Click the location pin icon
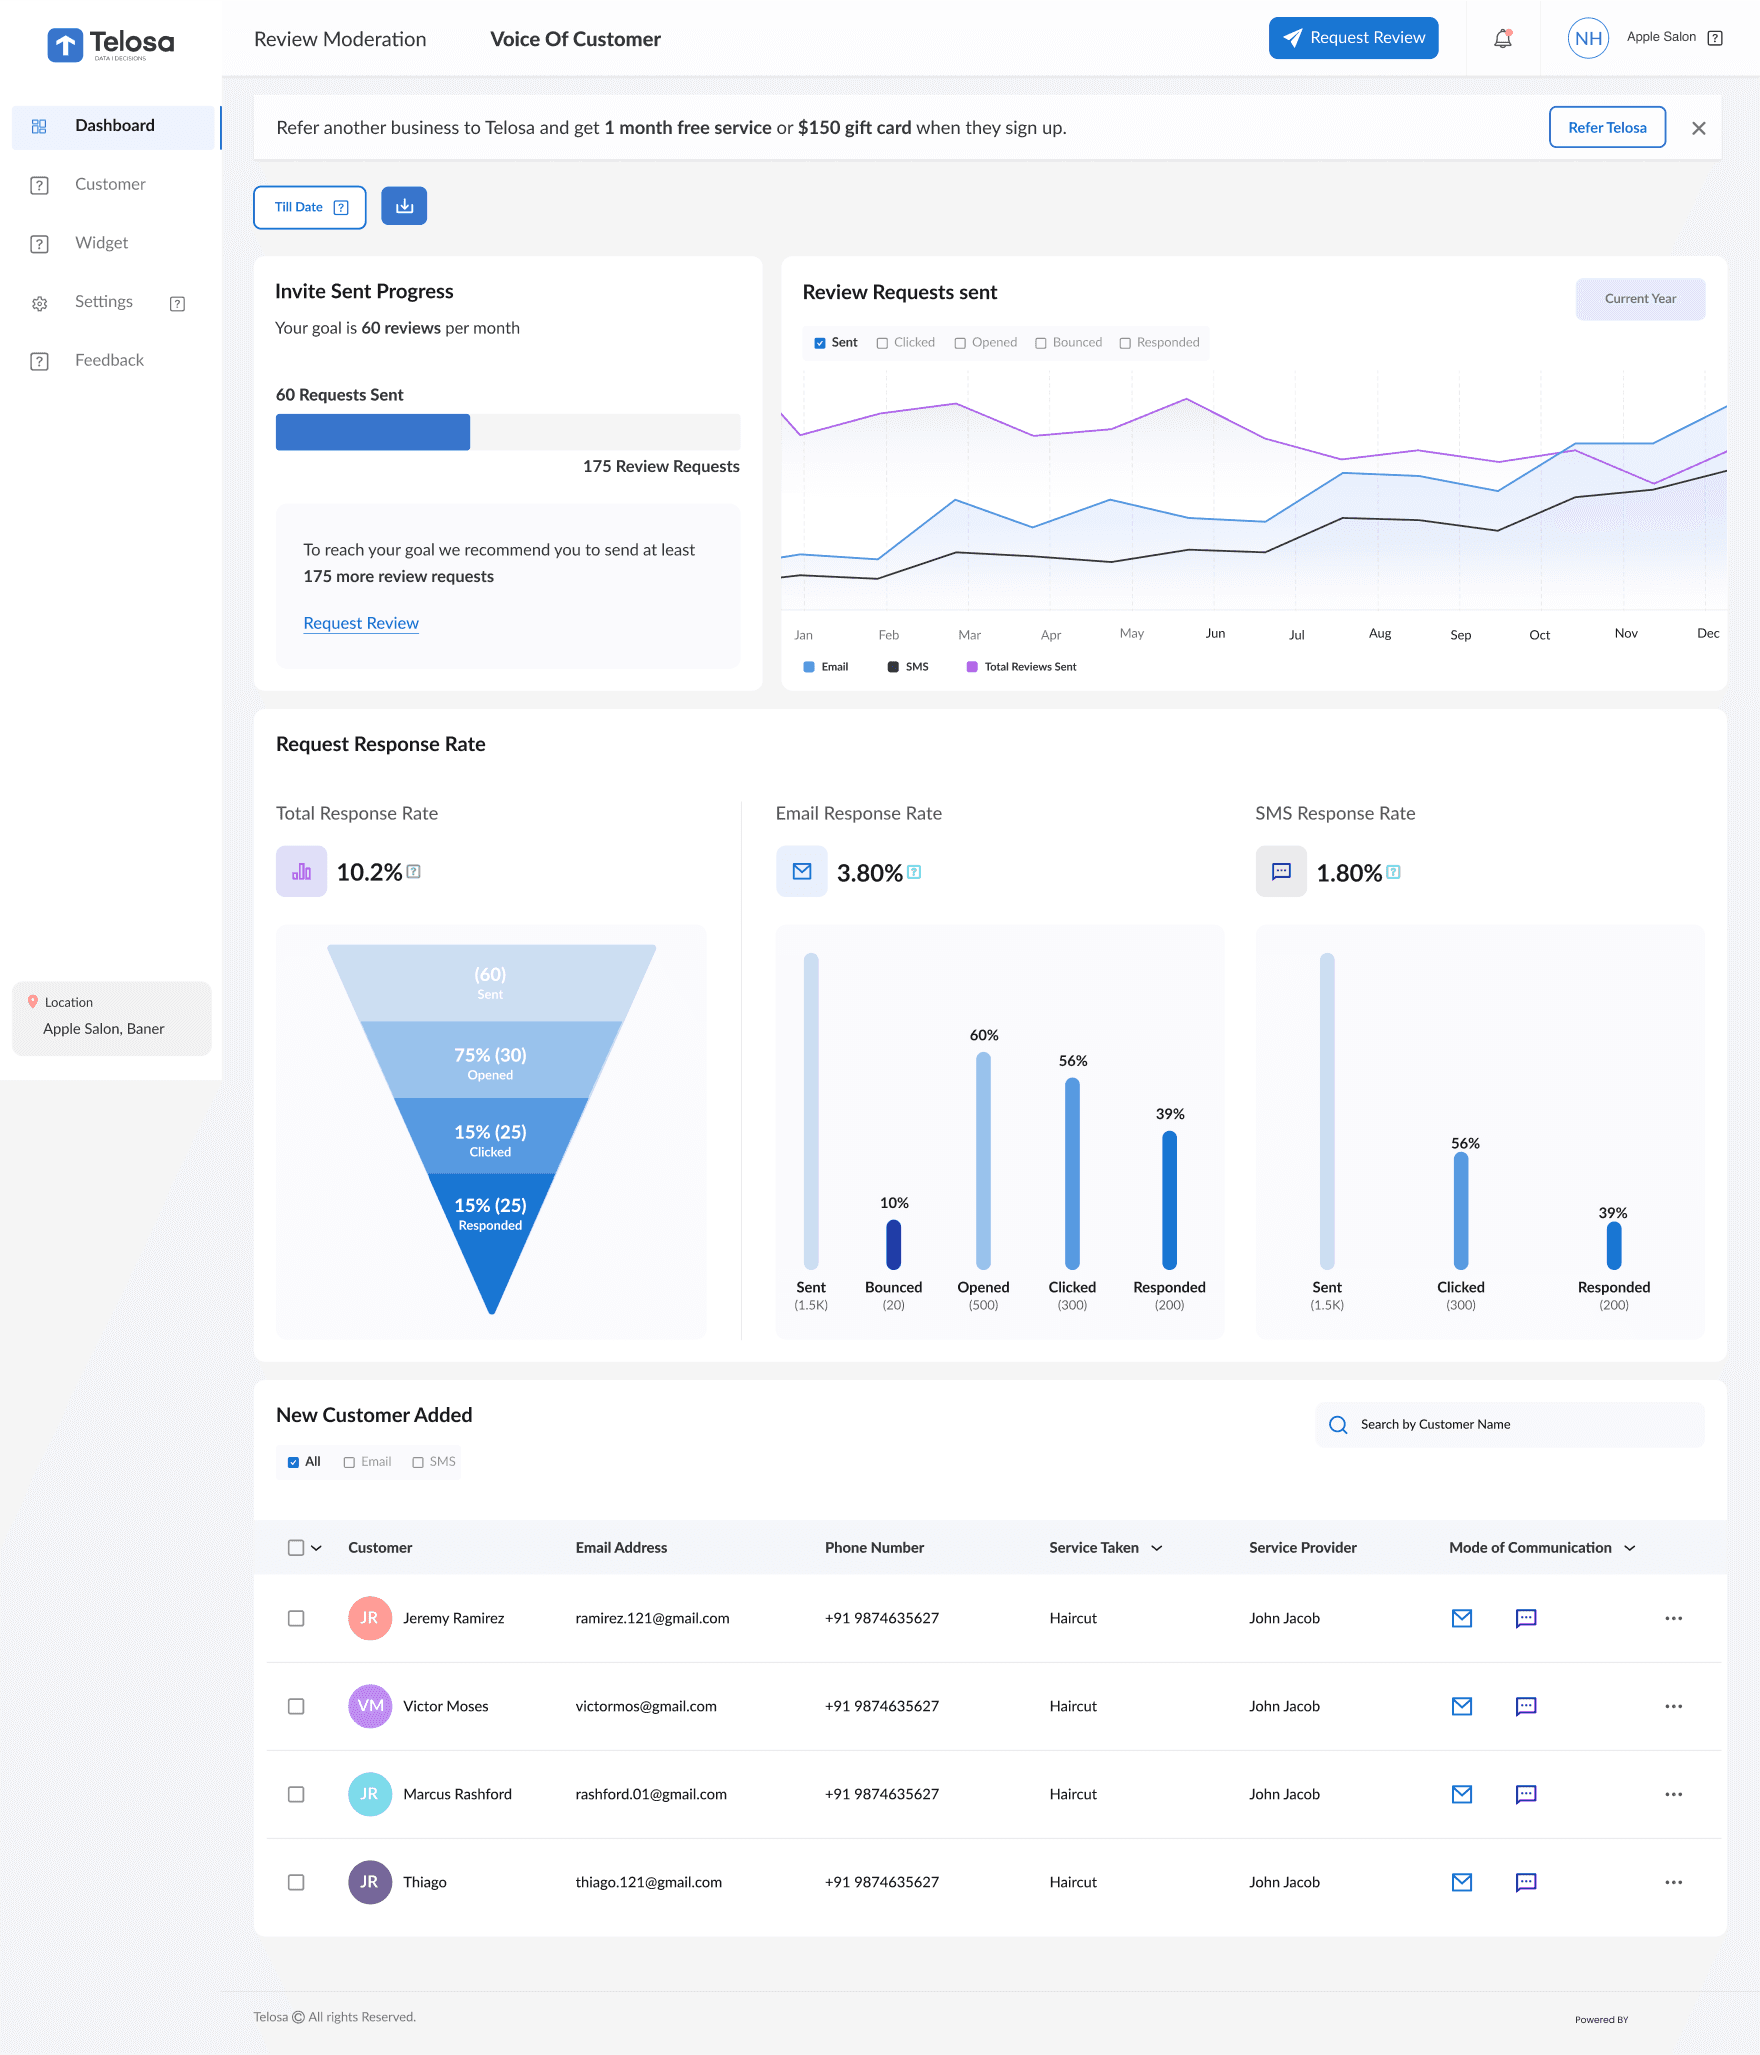This screenshot has width=1760, height=2055. (x=33, y=1002)
